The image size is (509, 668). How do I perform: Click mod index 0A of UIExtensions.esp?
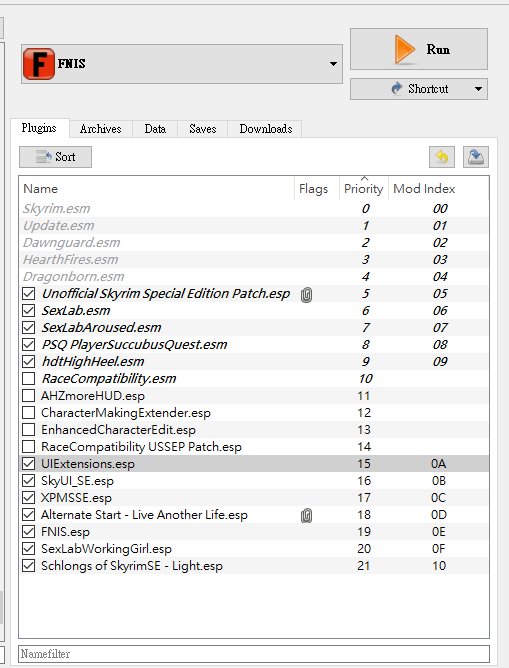[x=438, y=464]
